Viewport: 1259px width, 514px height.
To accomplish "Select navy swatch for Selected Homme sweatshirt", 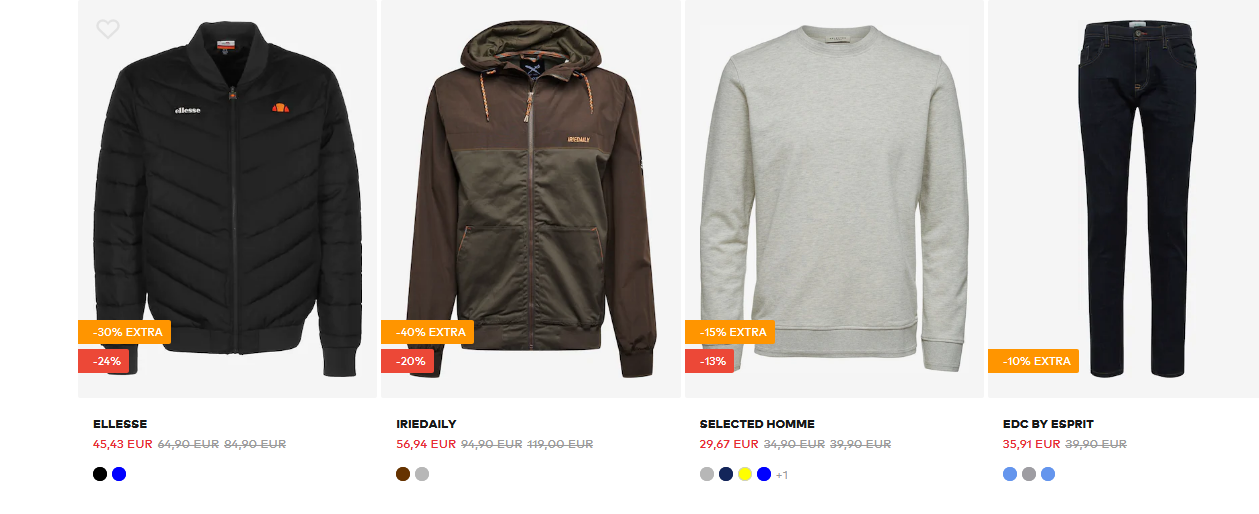I will (x=726, y=474).
